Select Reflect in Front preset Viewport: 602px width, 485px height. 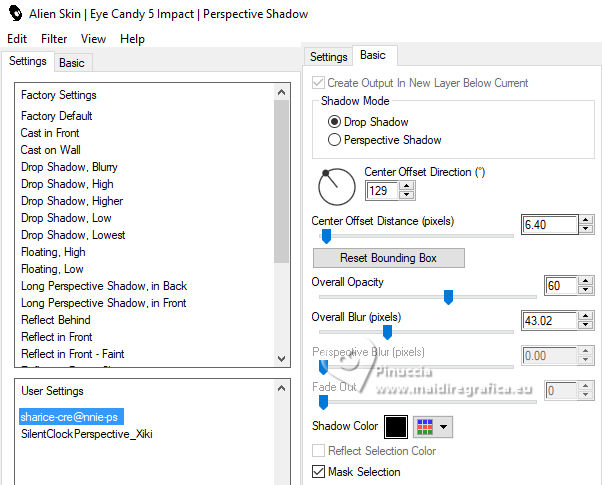click(x=57, y=337)
